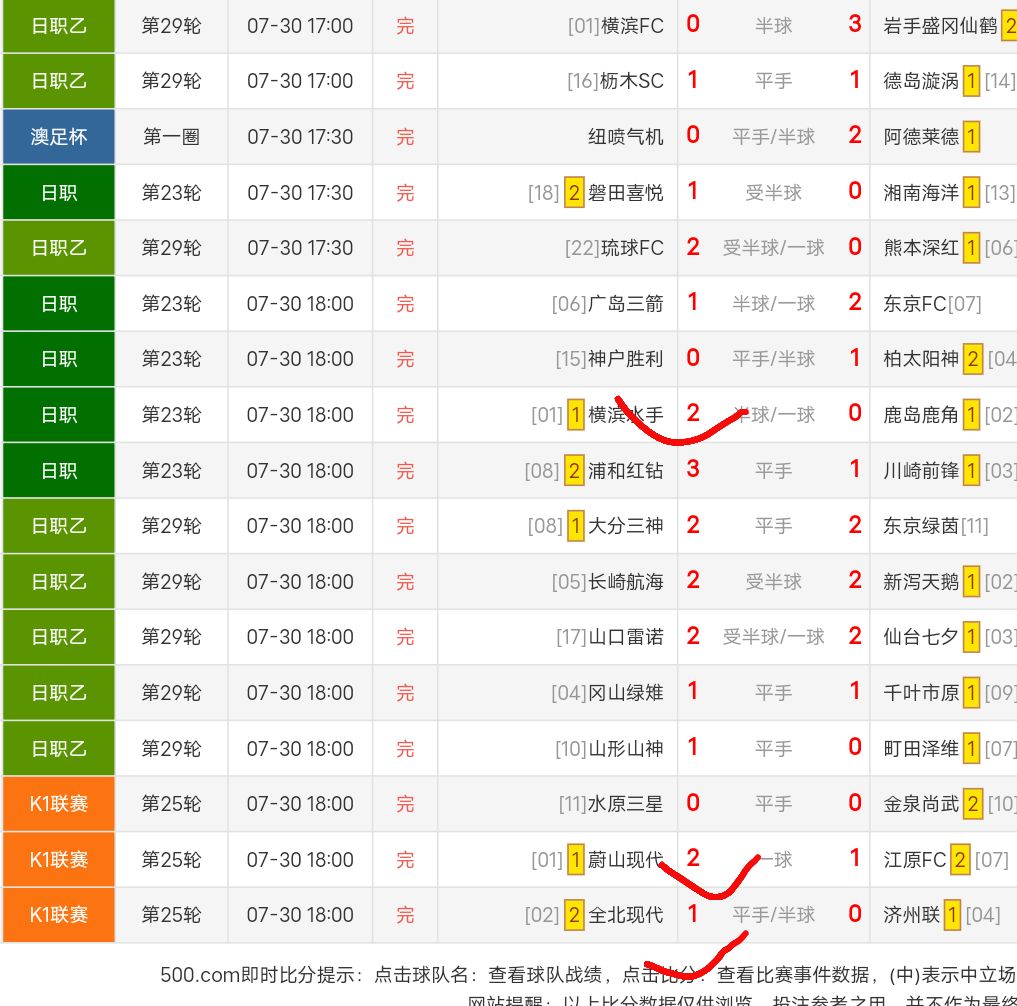1017x1006 pixels.
Task: Click yellow card badge beside 磐田喜悦
Action: (574, 193)
